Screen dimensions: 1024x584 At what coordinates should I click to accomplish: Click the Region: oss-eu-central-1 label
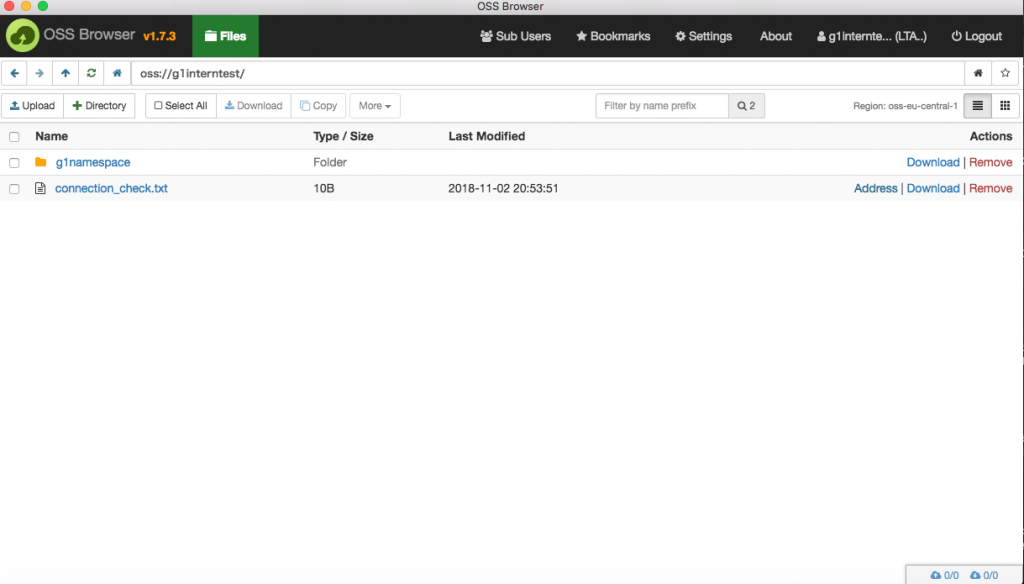905,106
